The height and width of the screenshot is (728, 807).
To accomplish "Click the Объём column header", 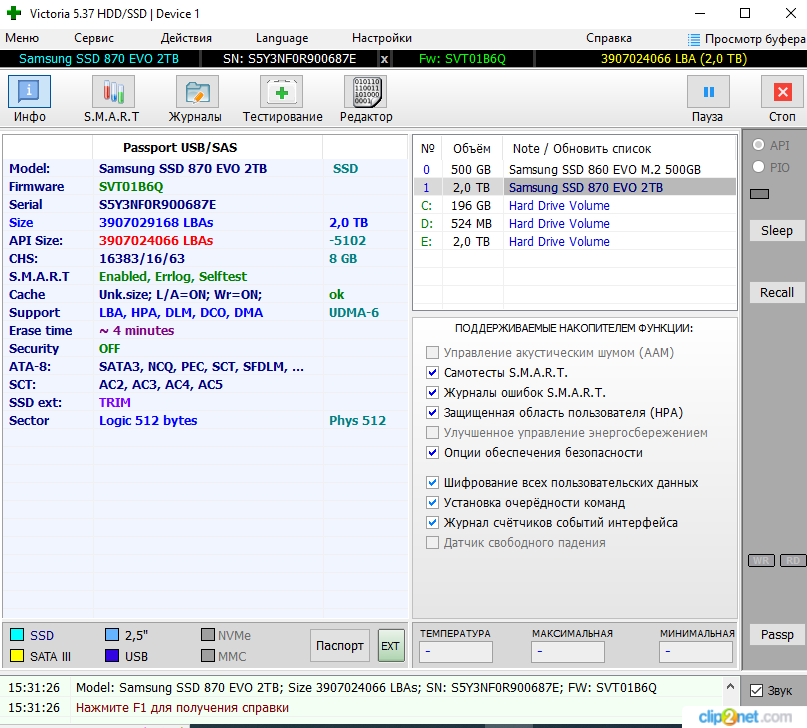I will [471, 149].
